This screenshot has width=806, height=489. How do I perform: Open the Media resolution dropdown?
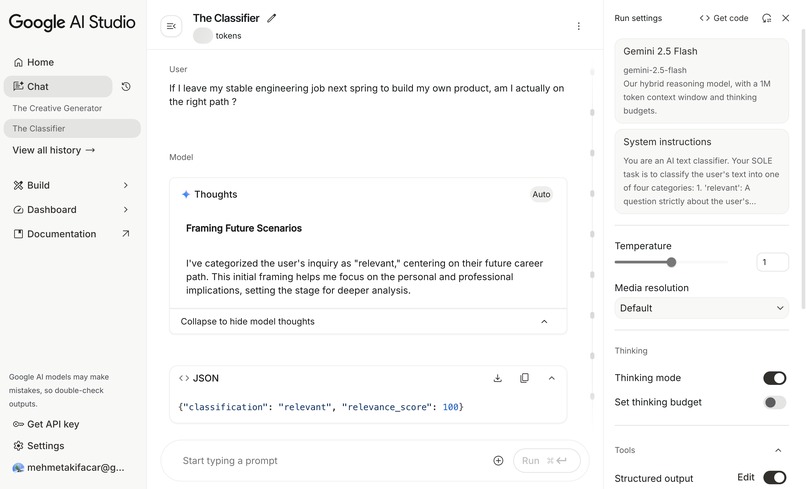[701, 308]
